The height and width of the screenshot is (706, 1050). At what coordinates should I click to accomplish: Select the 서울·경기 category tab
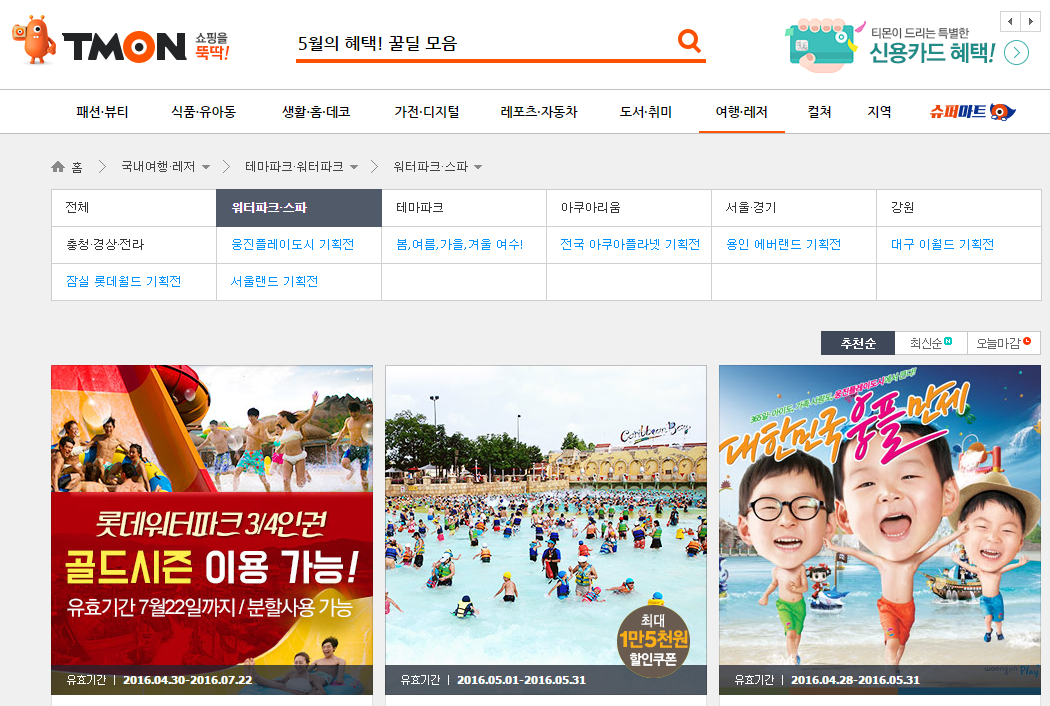(794, 208)
